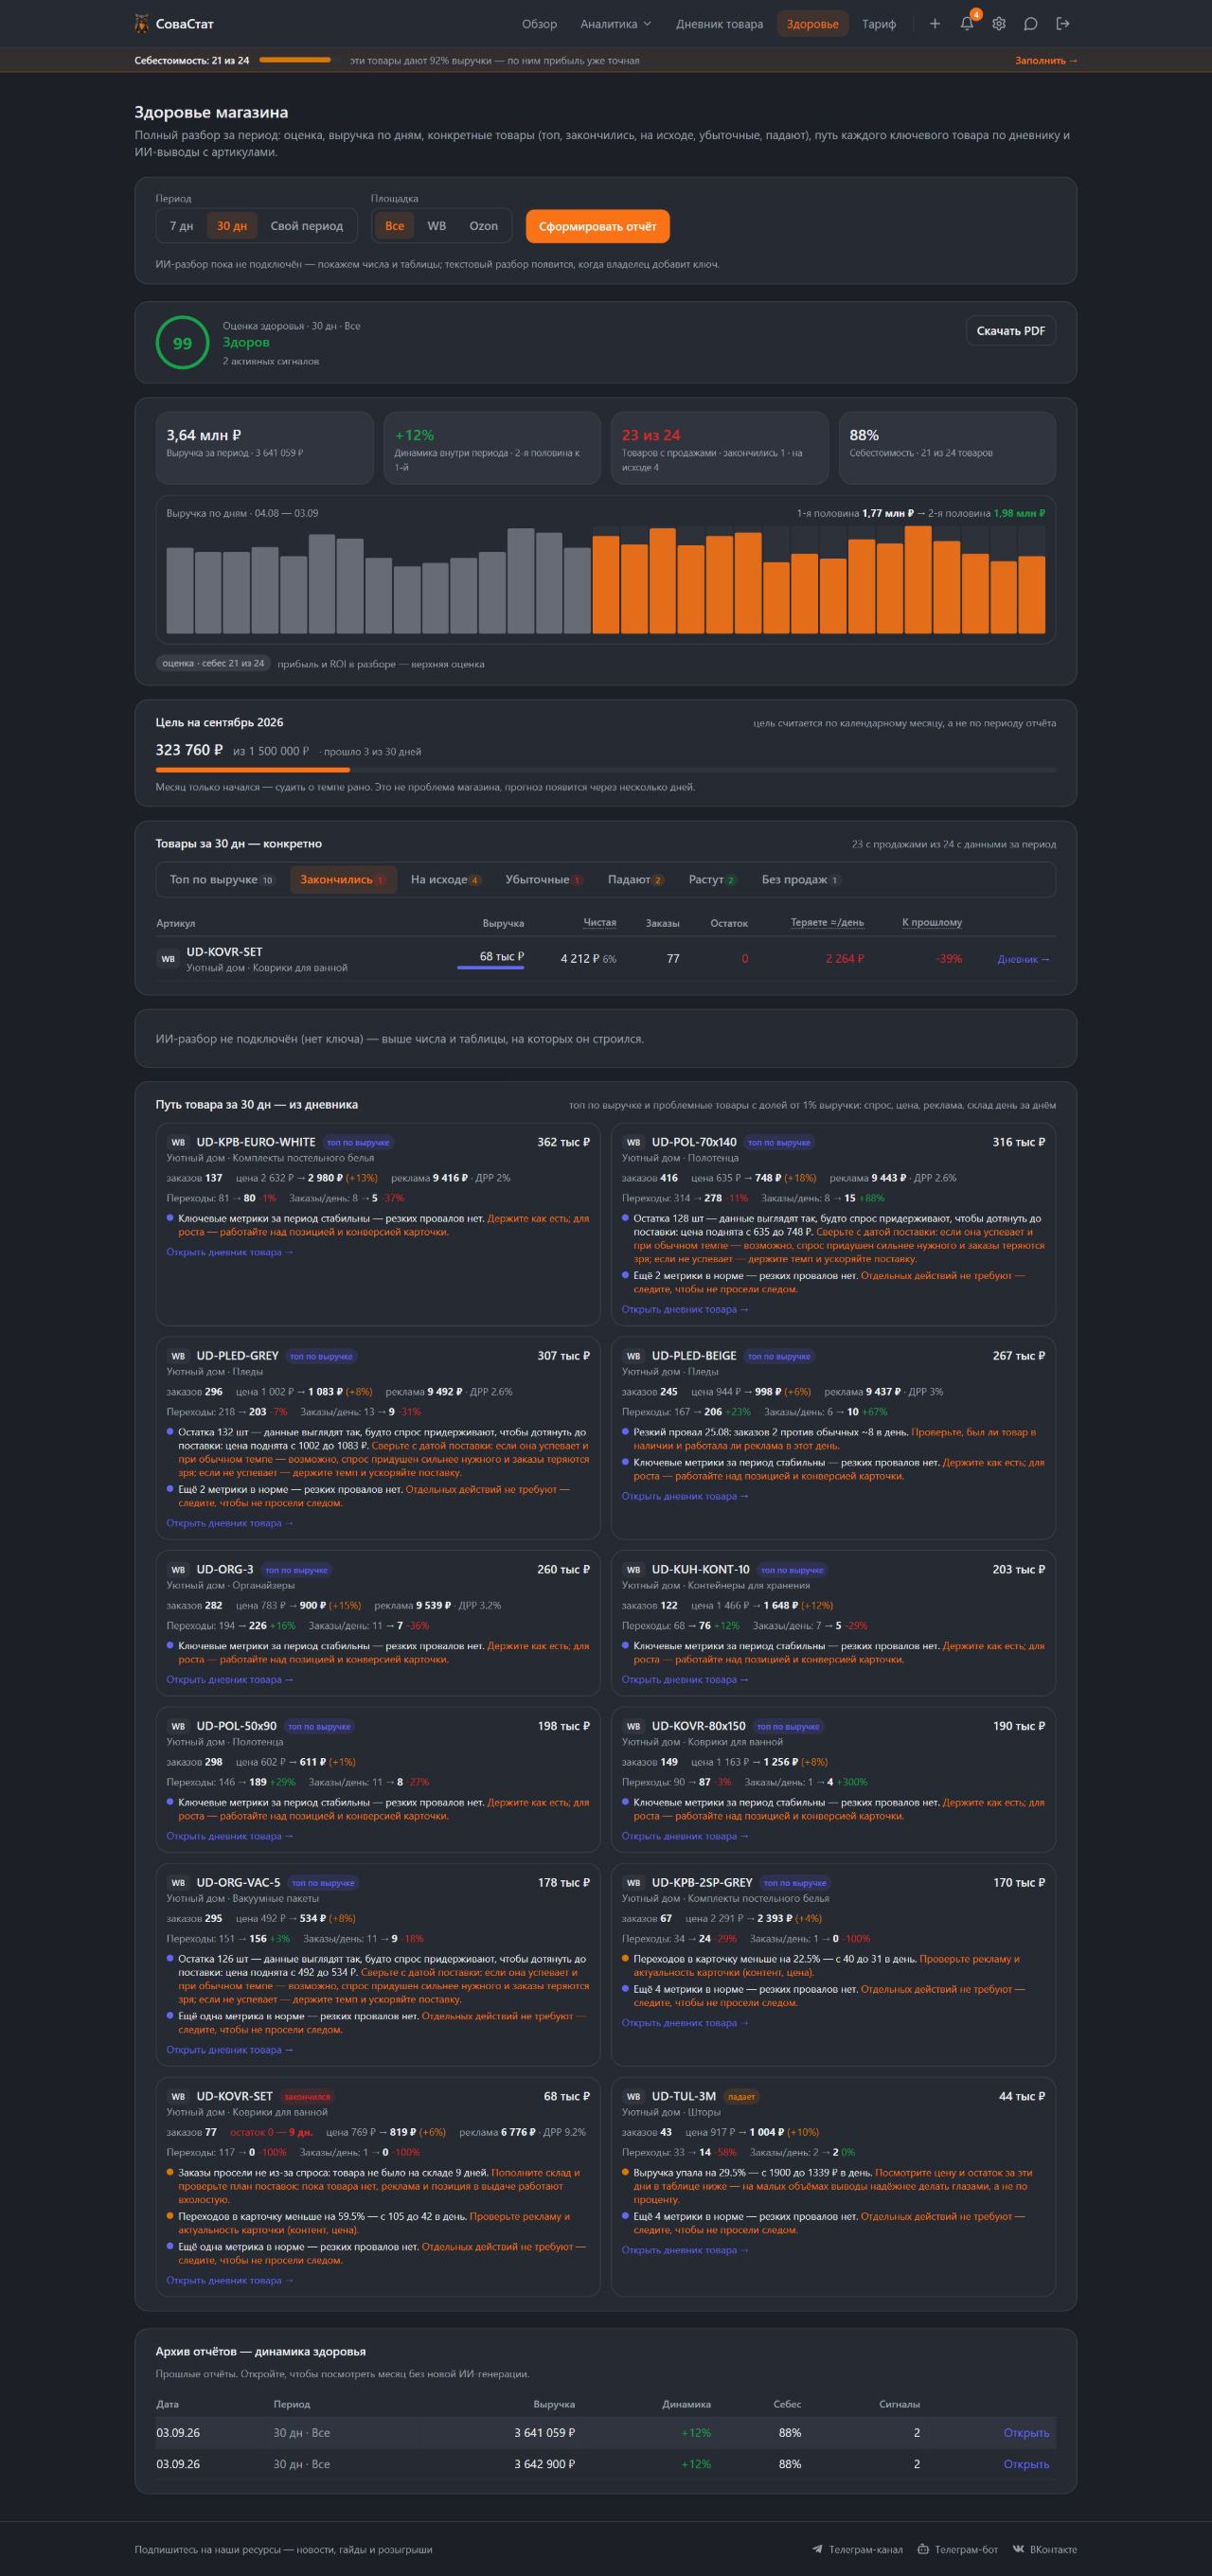Select the 30 дн period option
The width and height of the screenshot is (1212, 2576).
click(232, 226)
